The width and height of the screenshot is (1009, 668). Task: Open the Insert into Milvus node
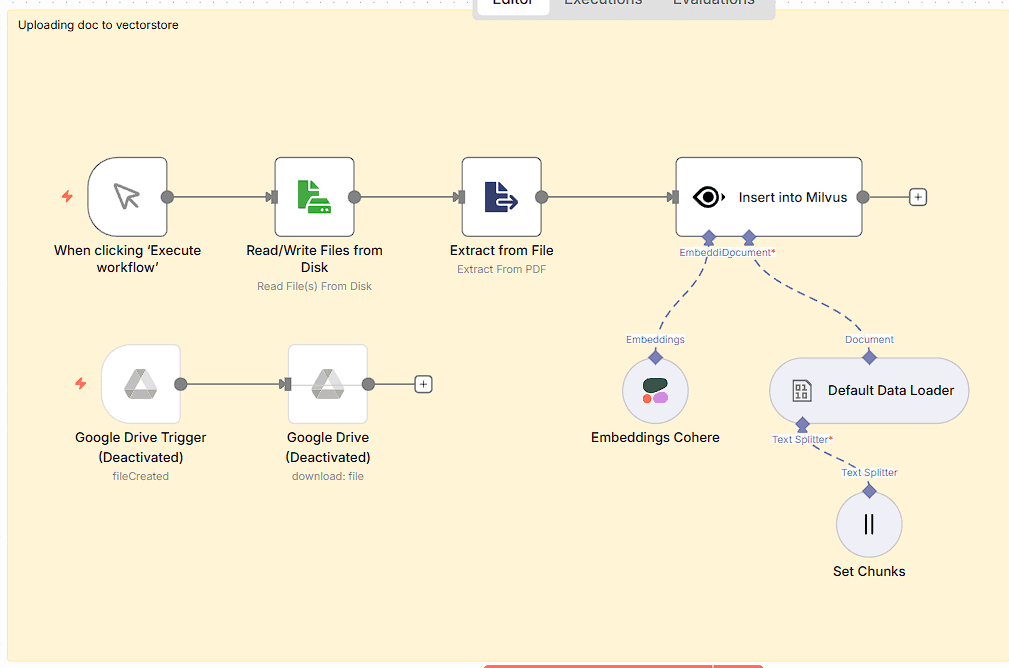769,197
